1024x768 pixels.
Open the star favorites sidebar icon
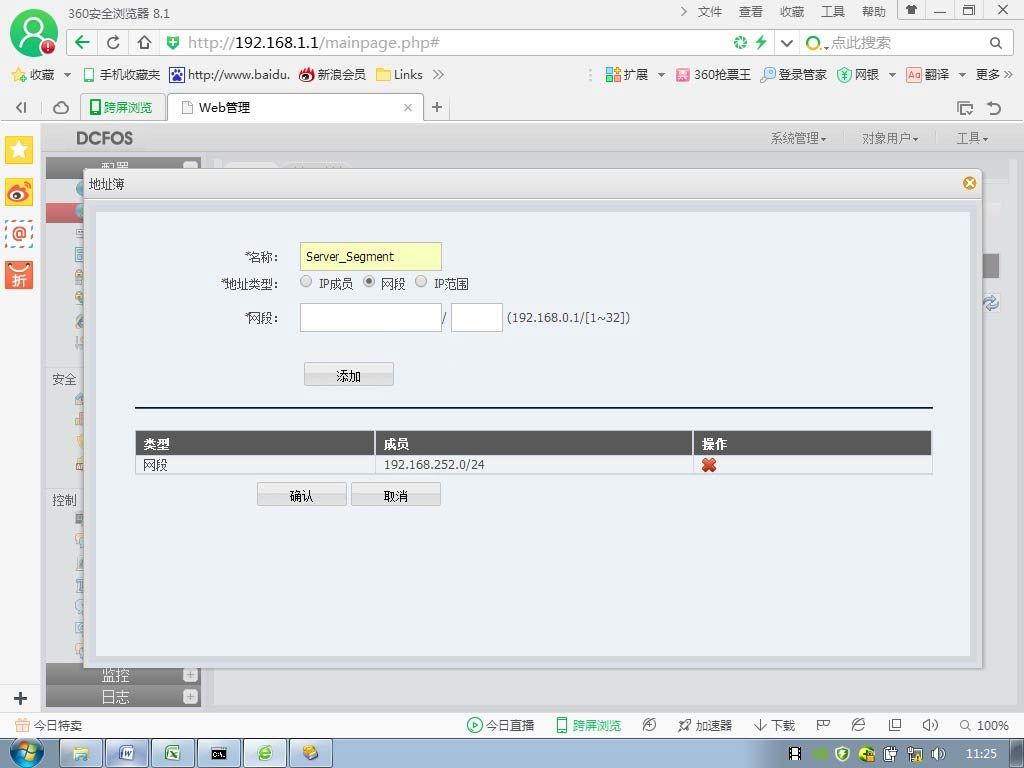(19, 150)
